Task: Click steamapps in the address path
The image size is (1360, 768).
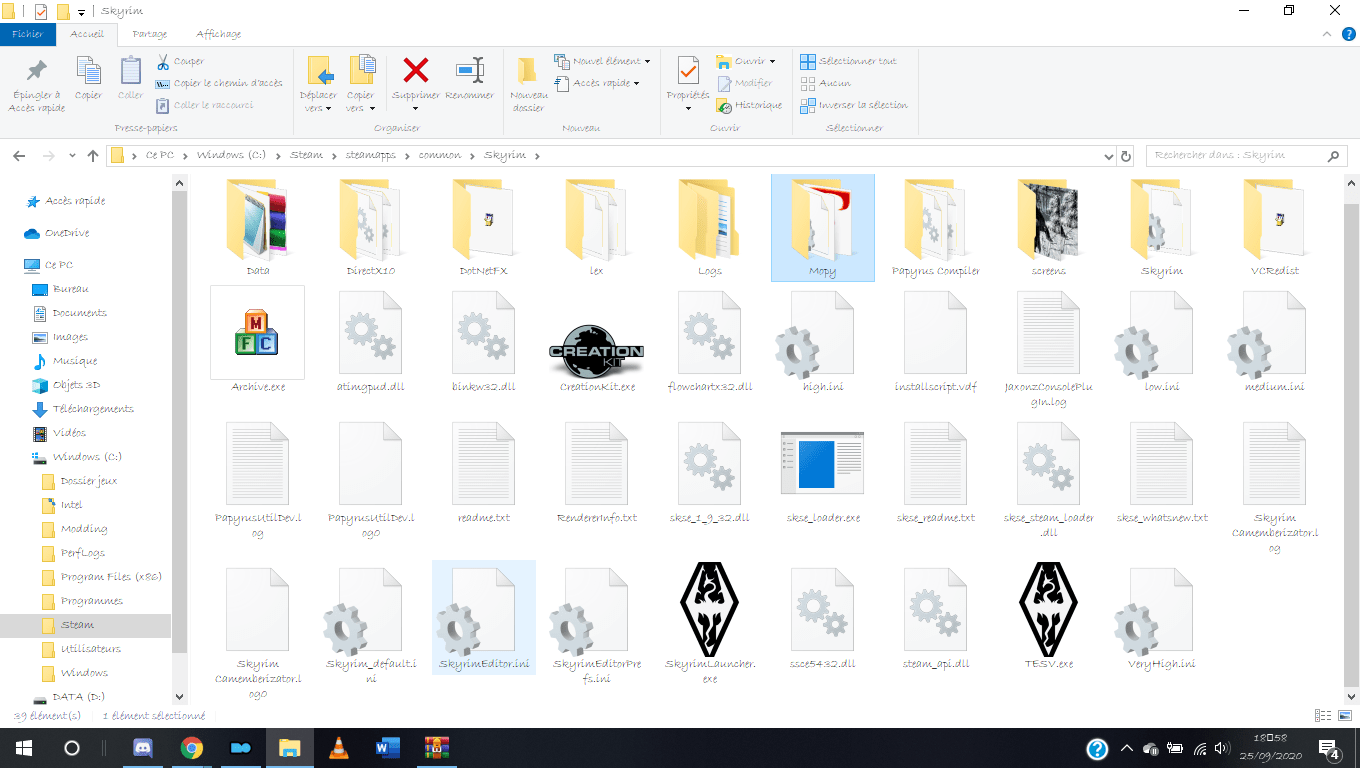Action: [x=372, y=156]
